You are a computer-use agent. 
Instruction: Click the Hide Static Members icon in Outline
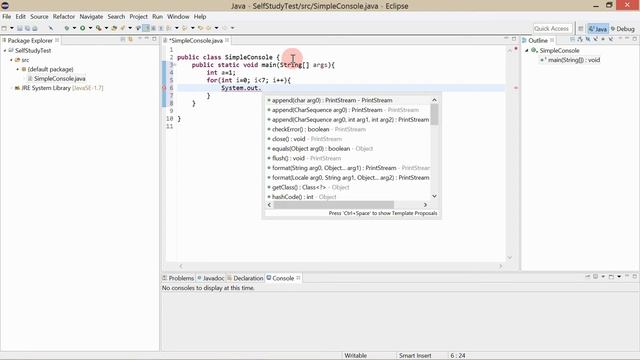pos(596,39)
